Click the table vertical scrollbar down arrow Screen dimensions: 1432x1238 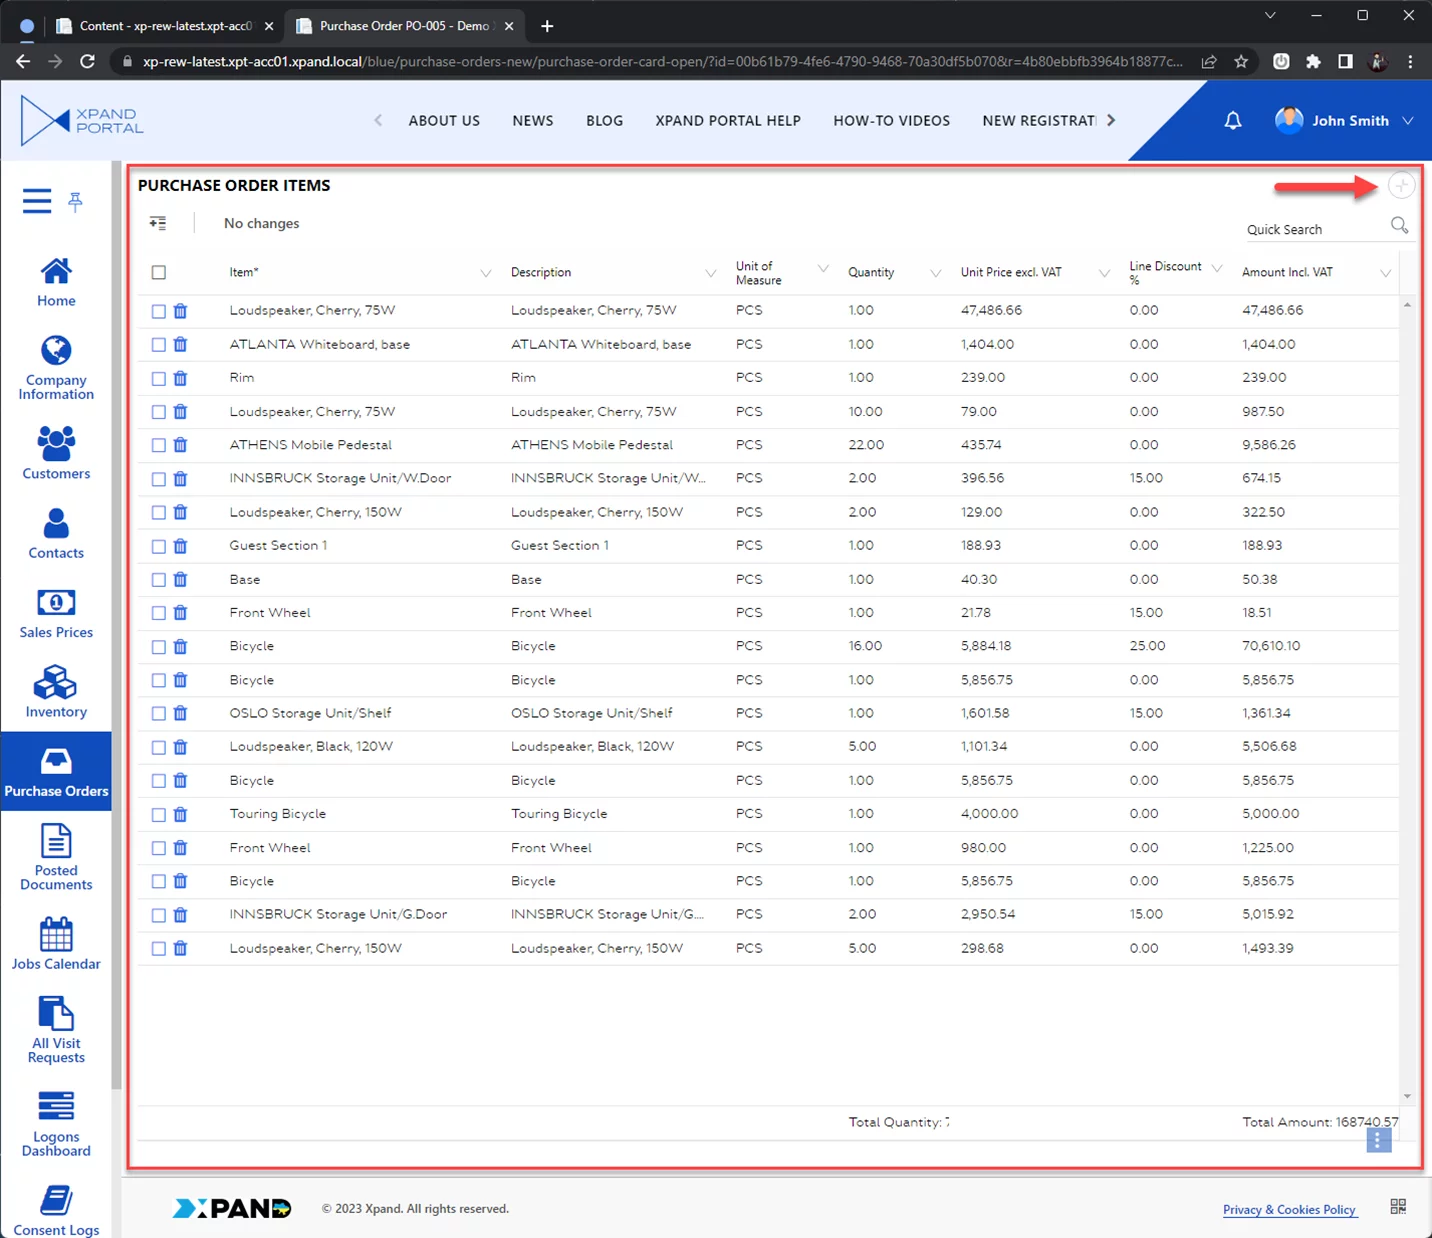click(x=1407, y=1097)
